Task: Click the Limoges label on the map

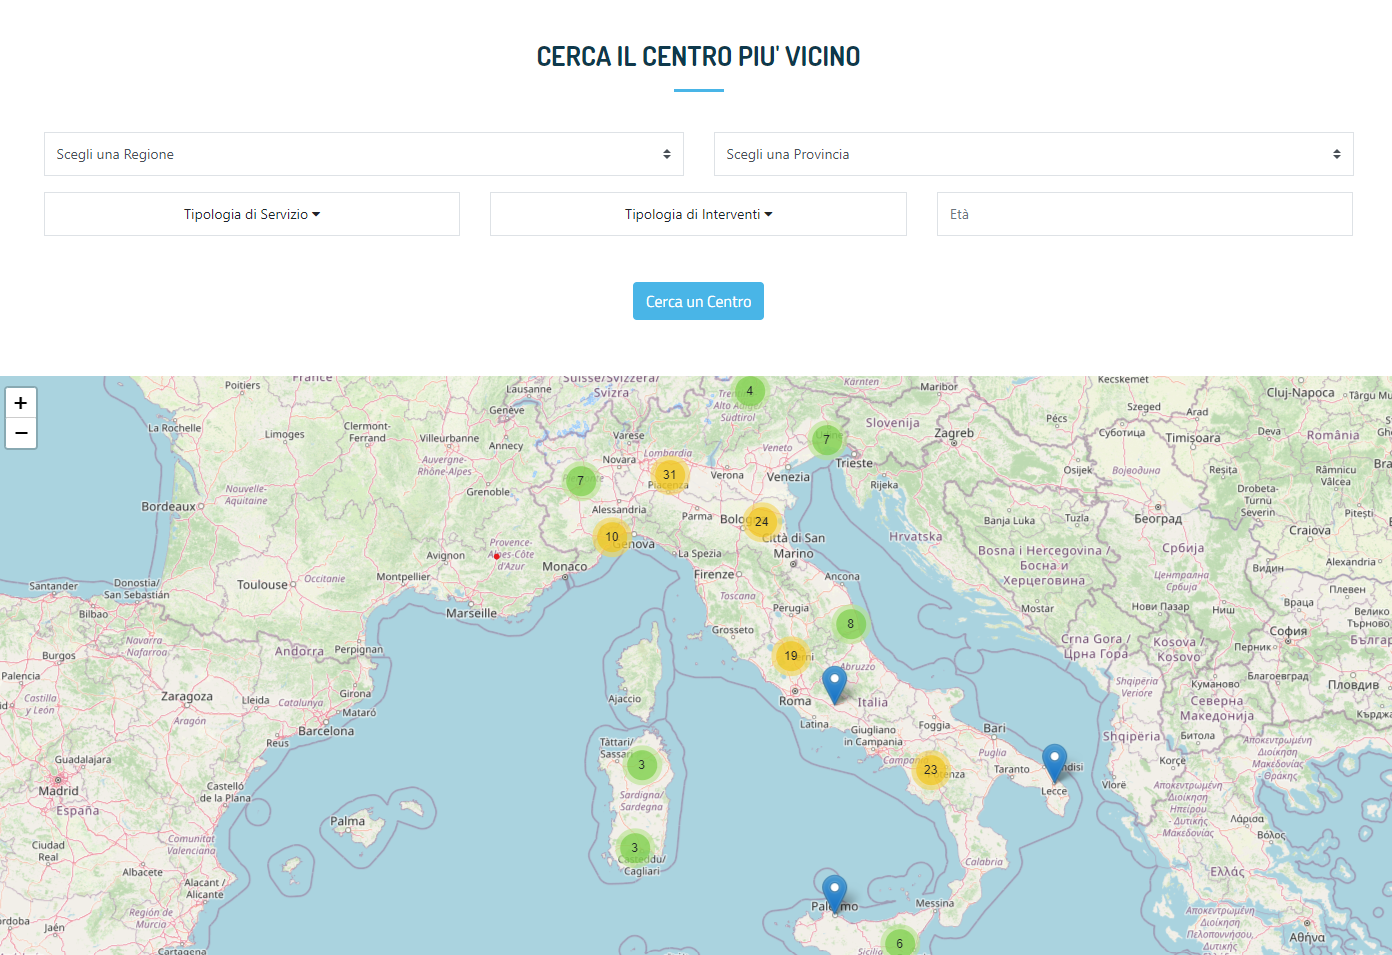Action: 285,435
